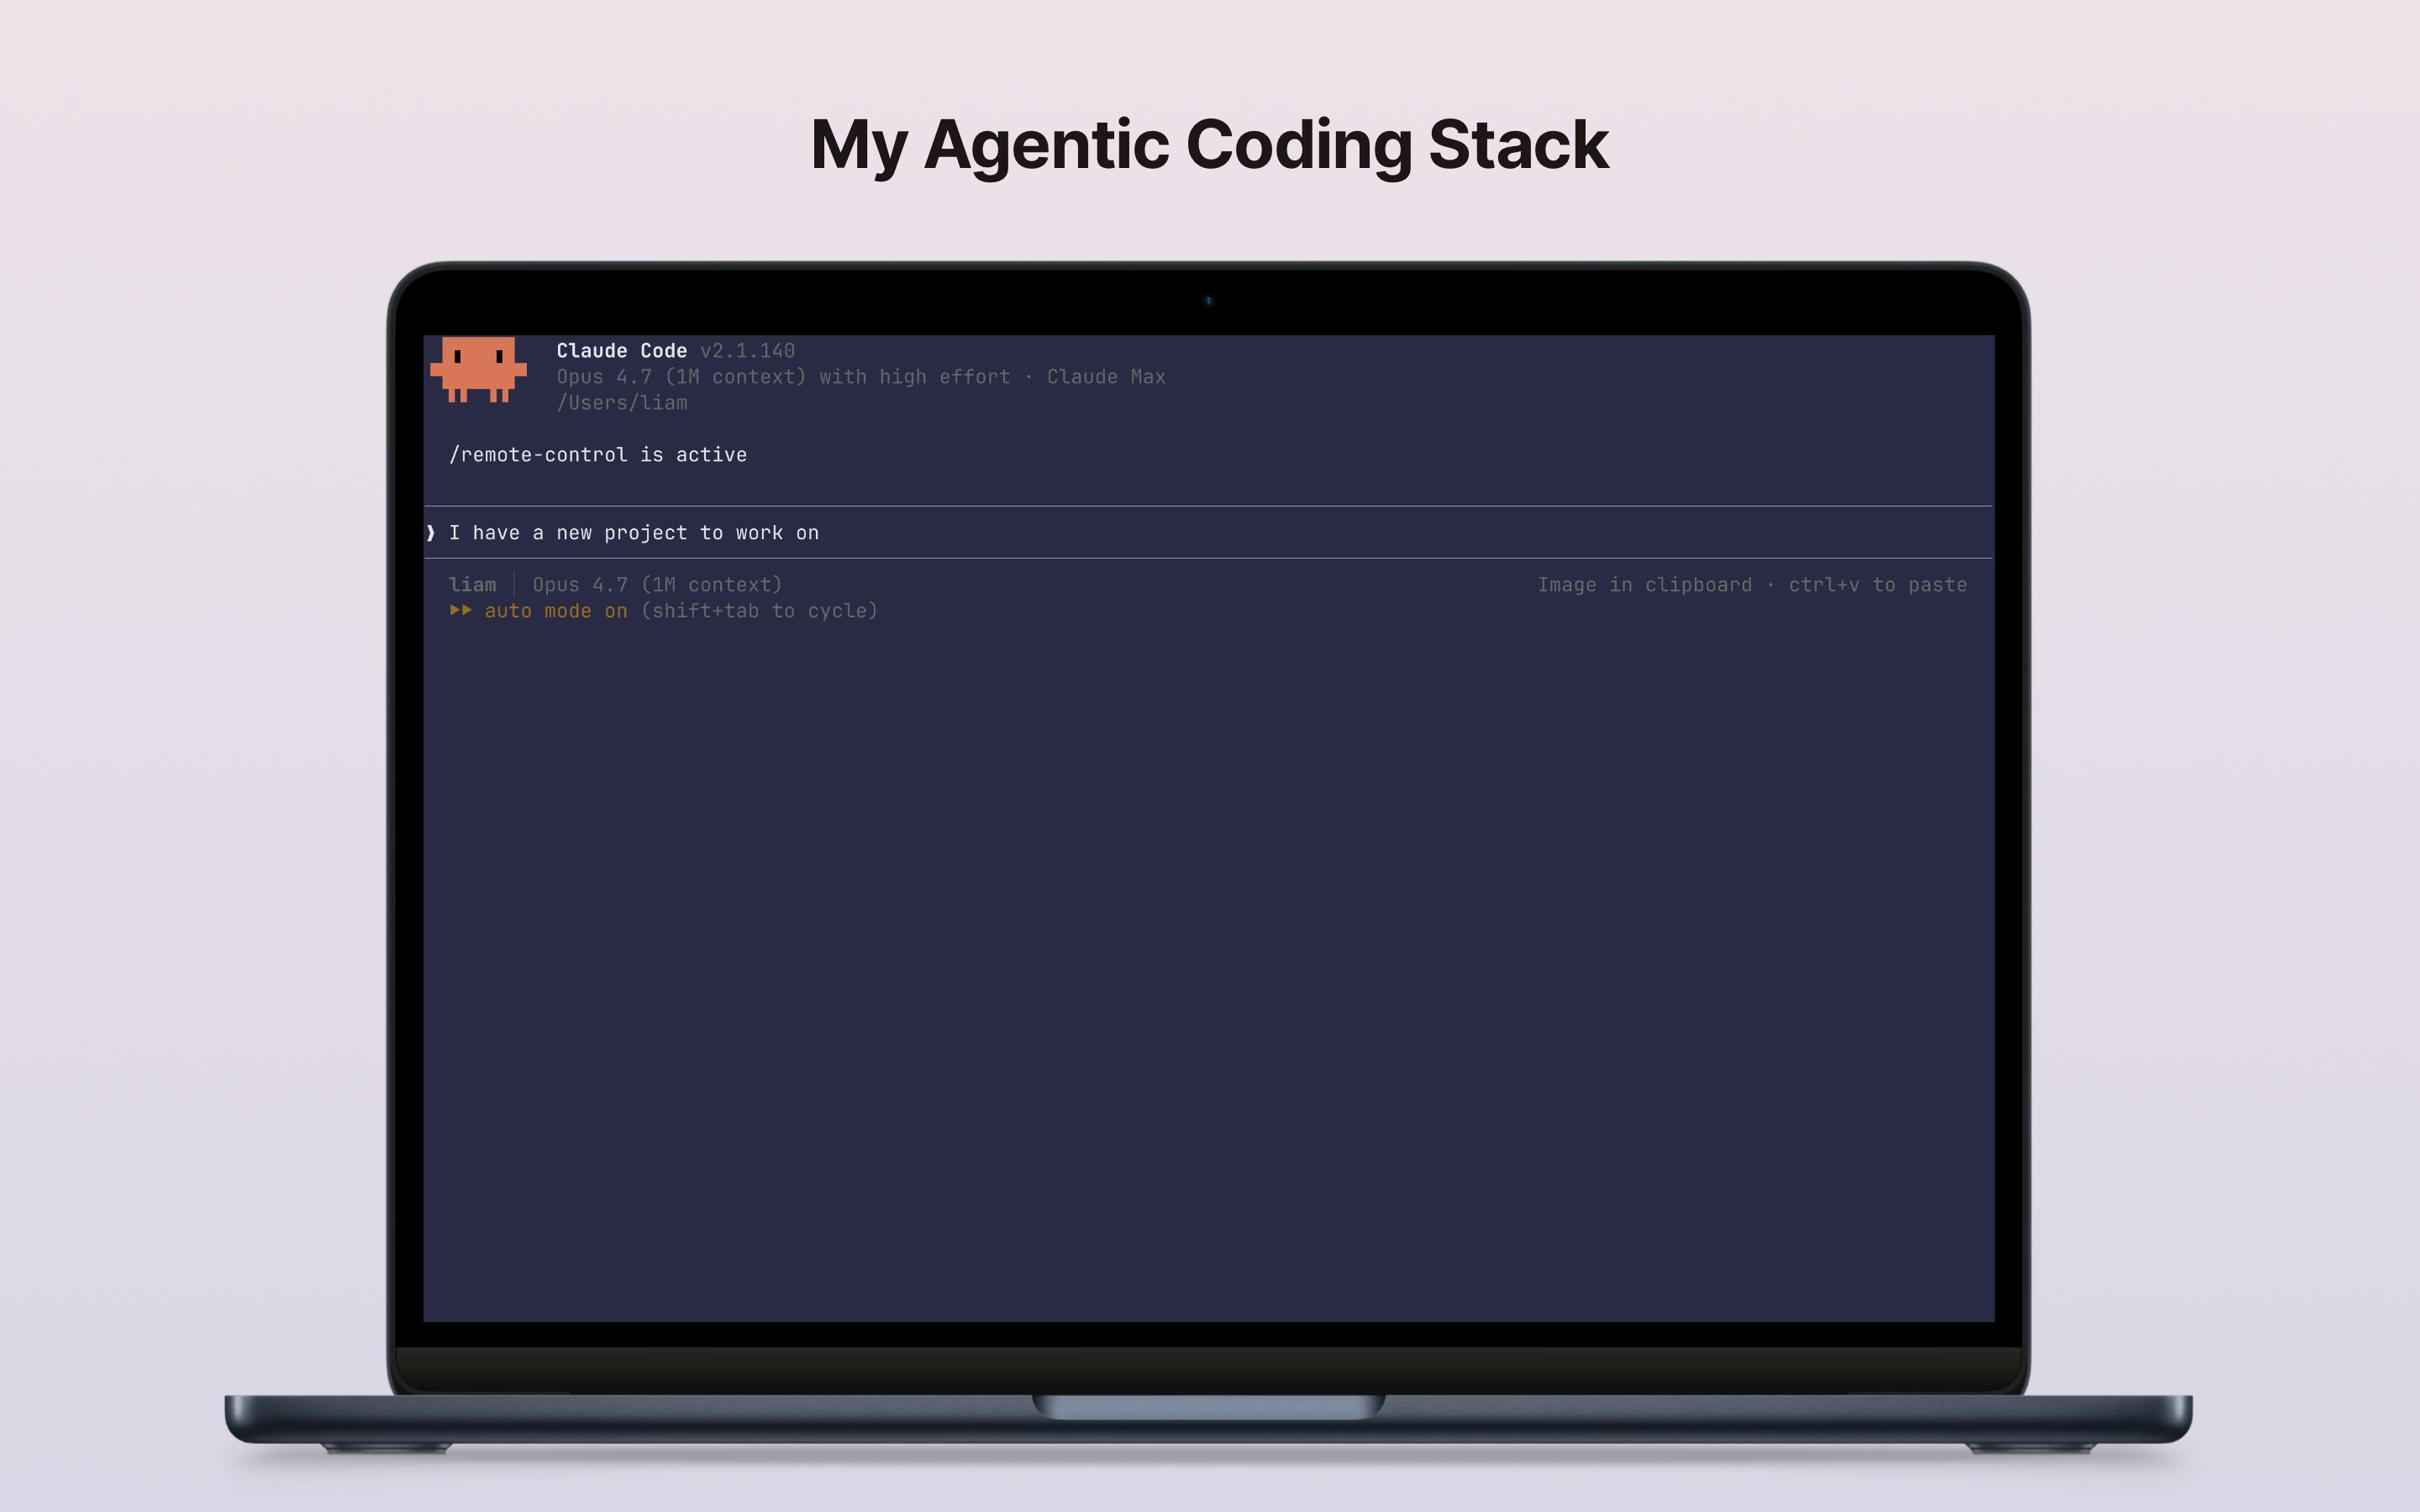Image resolution: width=2420 pixels, height=1512 pixels.
Task: Click the prompt chevron before the input text
Action: (x=431, y=533)
